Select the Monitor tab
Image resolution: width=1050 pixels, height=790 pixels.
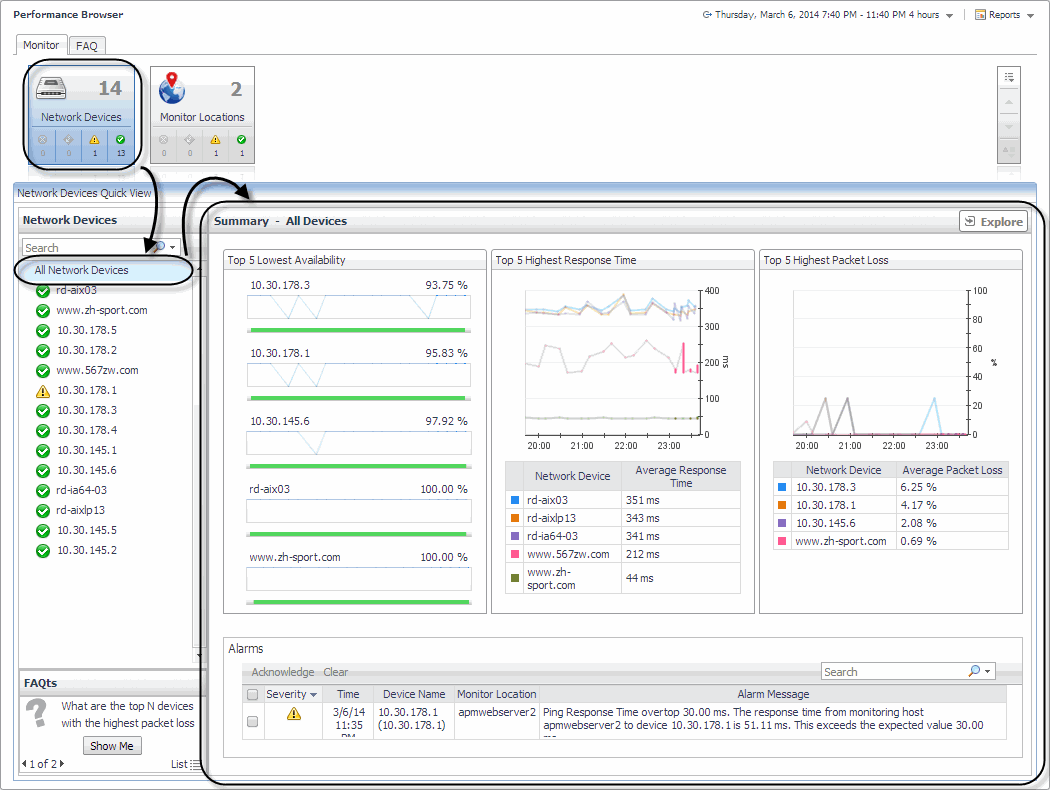point(41,46)
